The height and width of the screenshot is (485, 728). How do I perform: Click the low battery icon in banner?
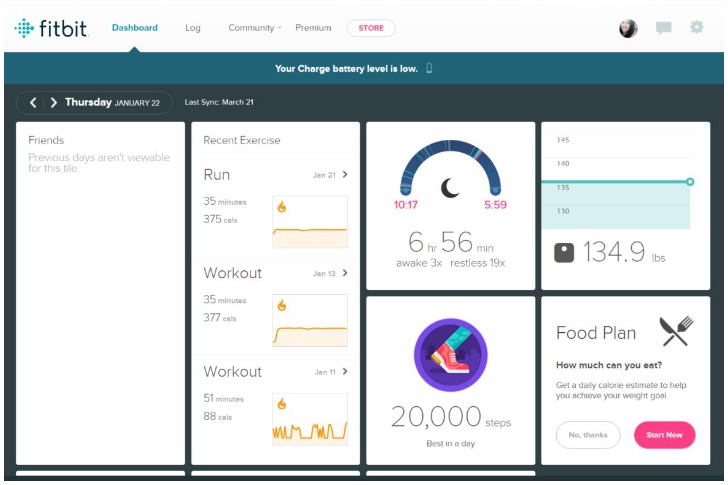pyautogui.click(x=429, y=68)
